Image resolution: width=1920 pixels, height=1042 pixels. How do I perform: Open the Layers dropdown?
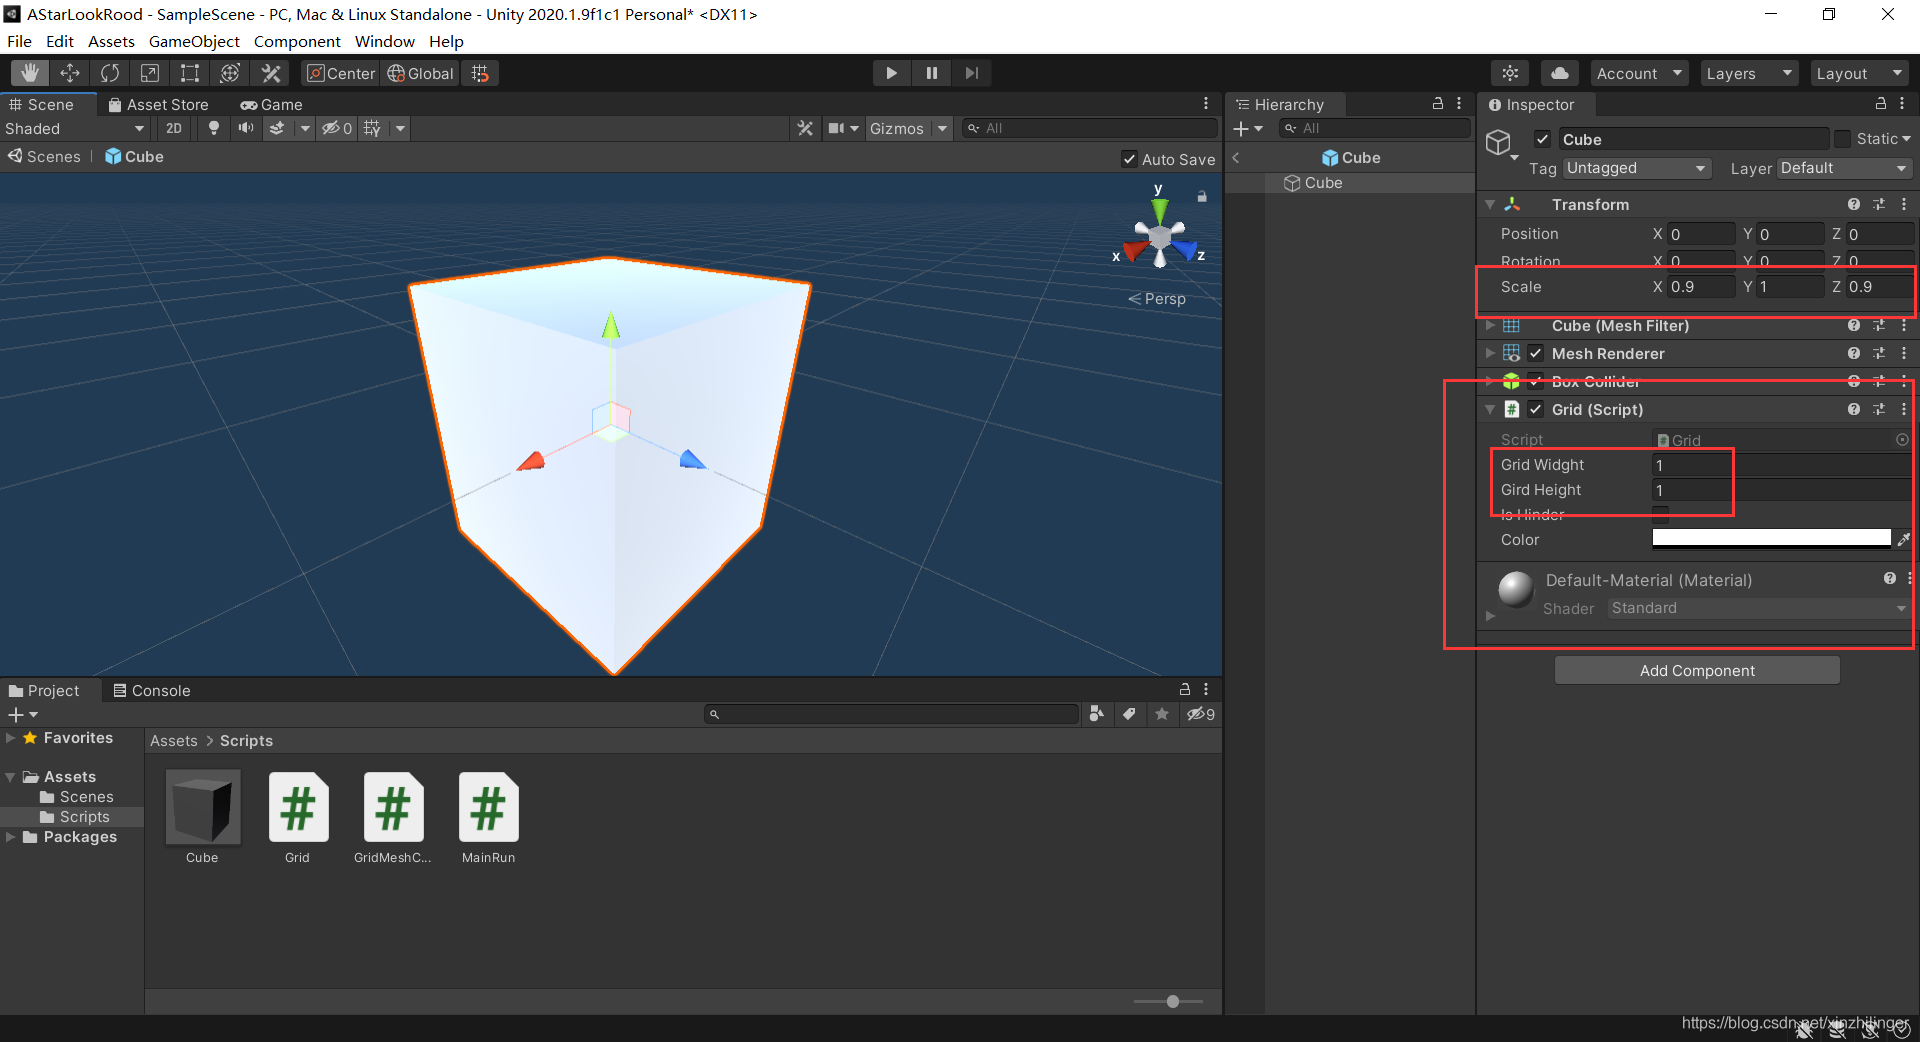coord(1749,73)
